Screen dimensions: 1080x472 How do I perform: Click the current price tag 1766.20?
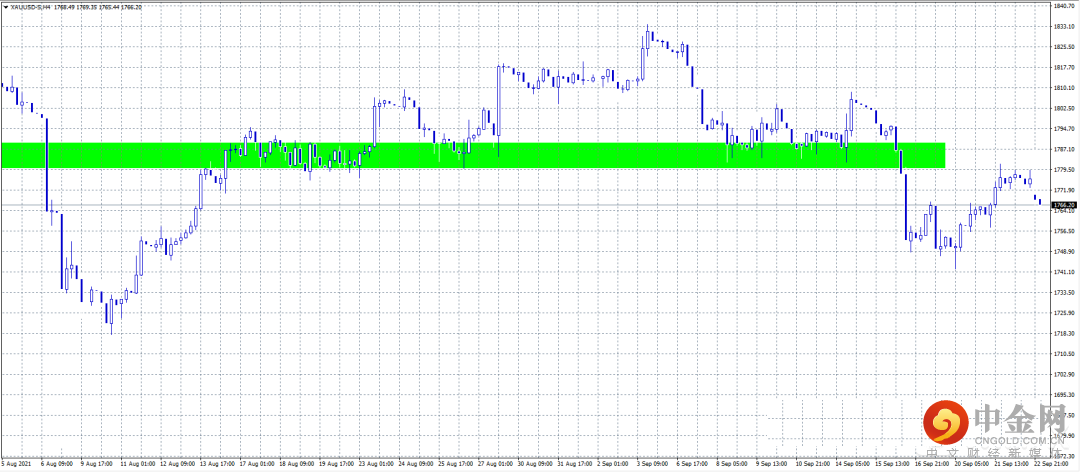pyautogui.click(x=1066, y=205)
